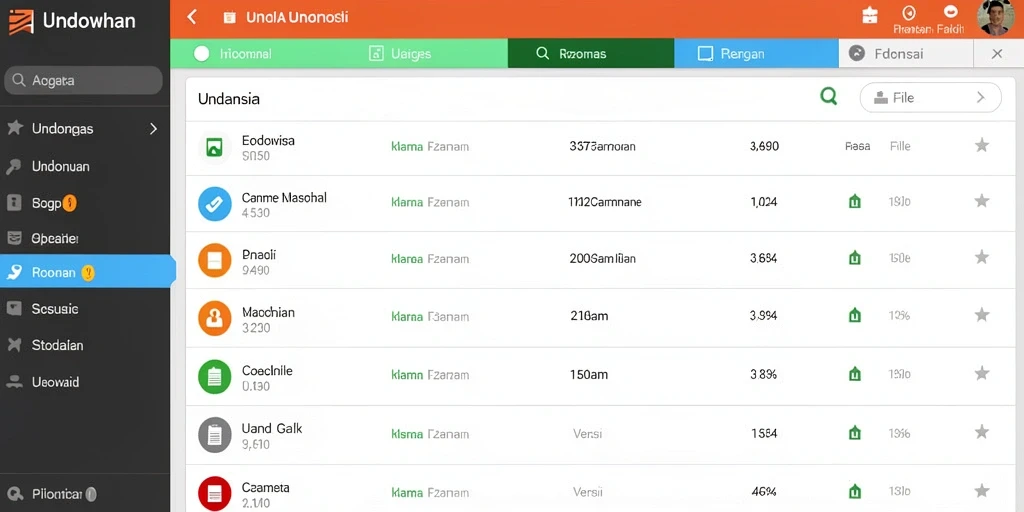The width and height of the screenshot is (1024, 512).
Task: Open user profile avatar photo
Action: pos(996,18)
